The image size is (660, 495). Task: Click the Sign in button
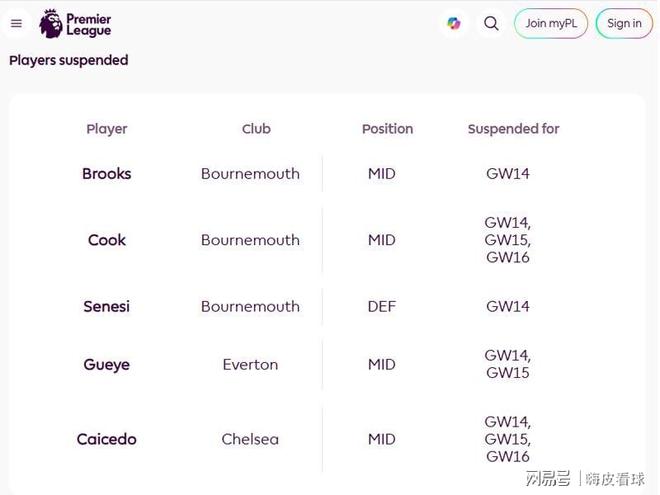[x=624, y=23]
